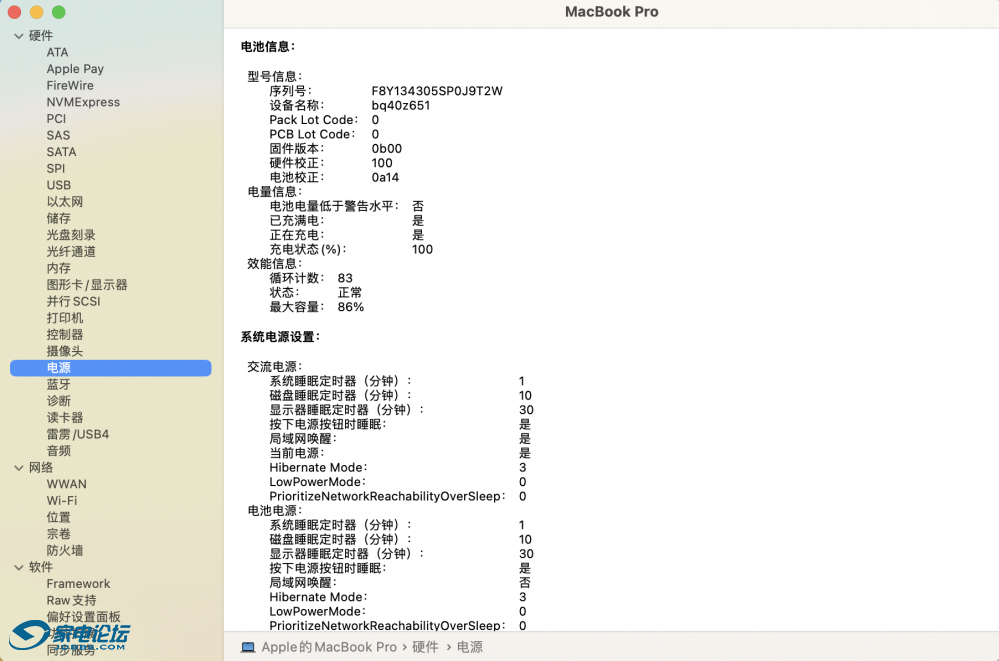The height and width of the screenshot is (661, 999).
Task: Click the 循环计数 value 83
Action: coord(345,278)
